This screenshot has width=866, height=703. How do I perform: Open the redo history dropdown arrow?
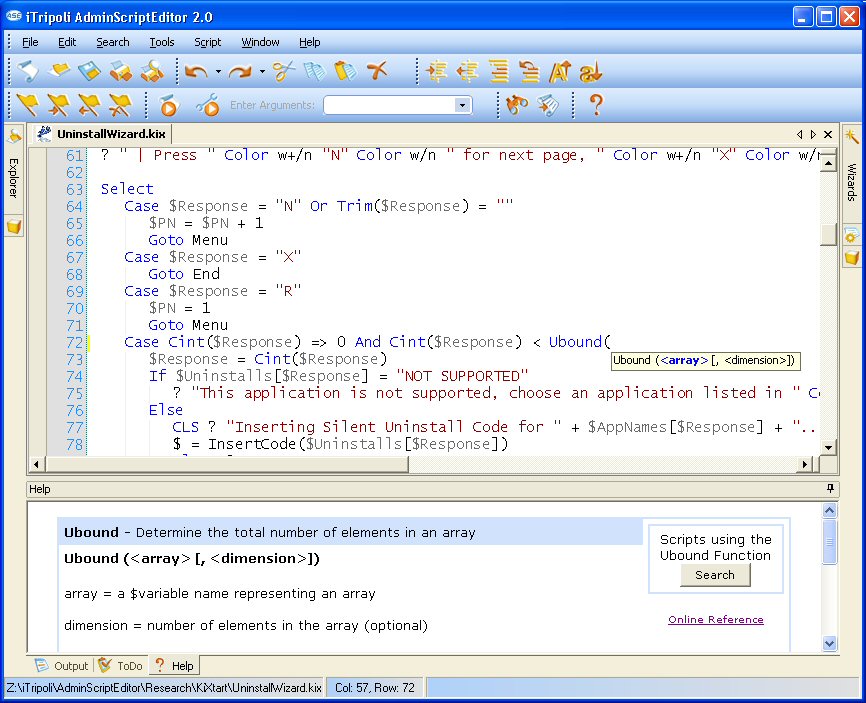(262, 72)
